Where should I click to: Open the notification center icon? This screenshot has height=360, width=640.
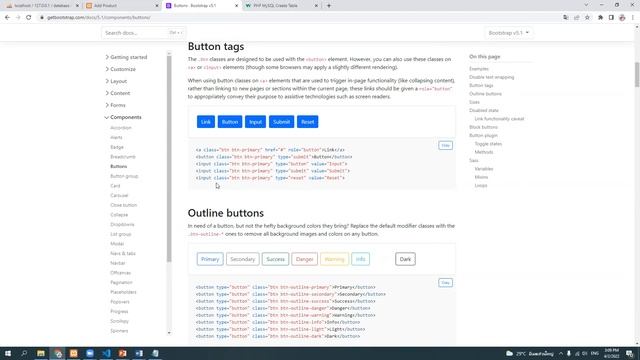pyautogui.click(x=630, y=353)
